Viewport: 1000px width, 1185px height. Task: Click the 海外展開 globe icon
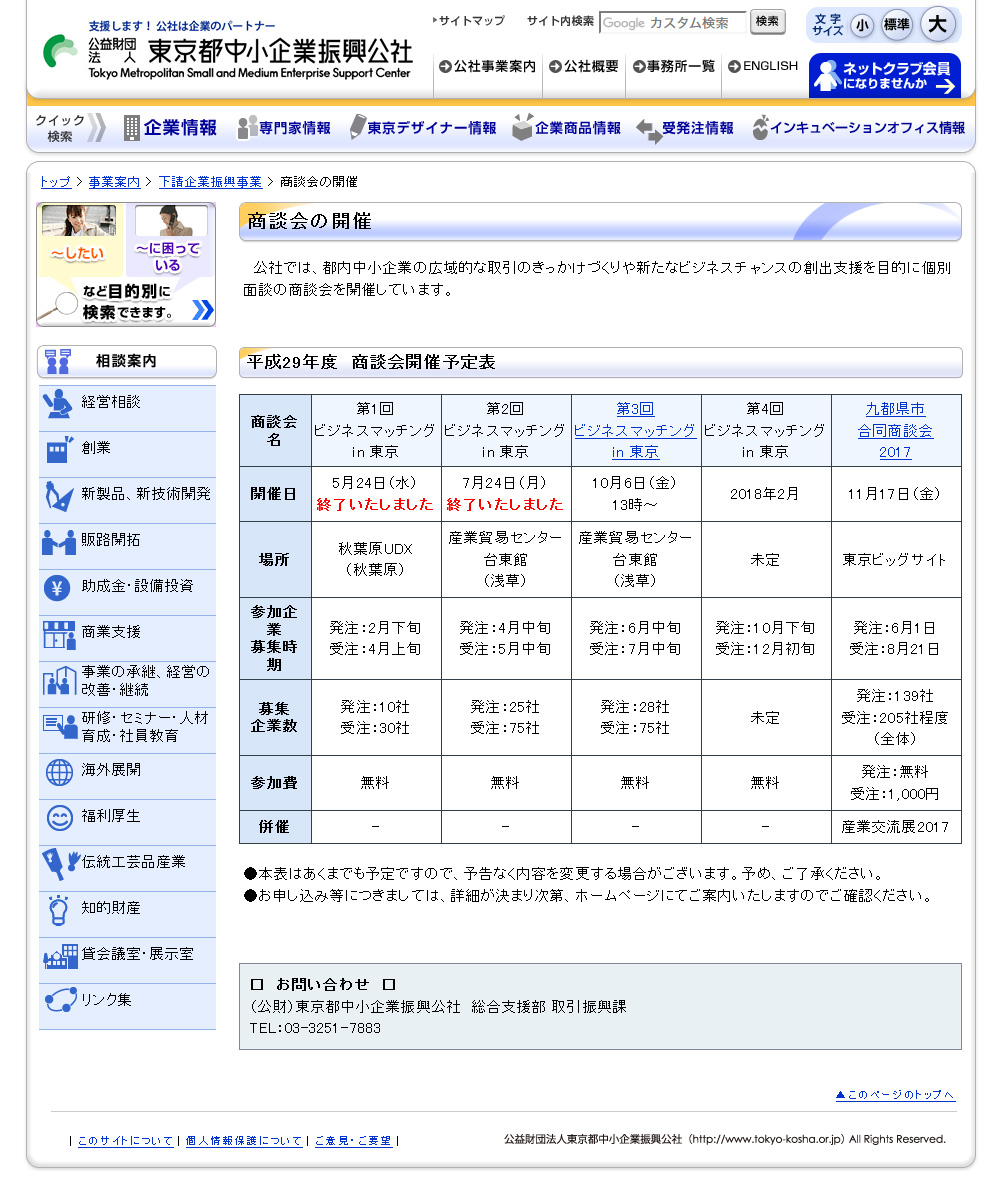point(59,772)
